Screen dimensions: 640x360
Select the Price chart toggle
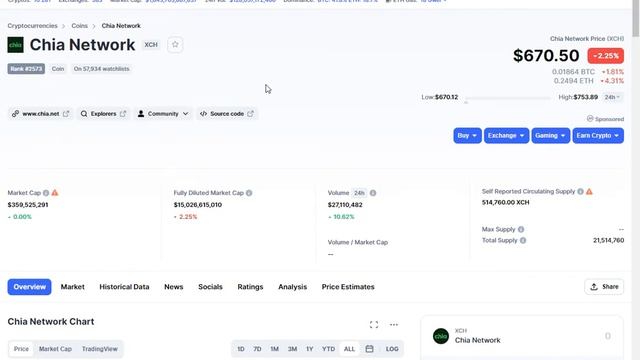tap(21, 349)
